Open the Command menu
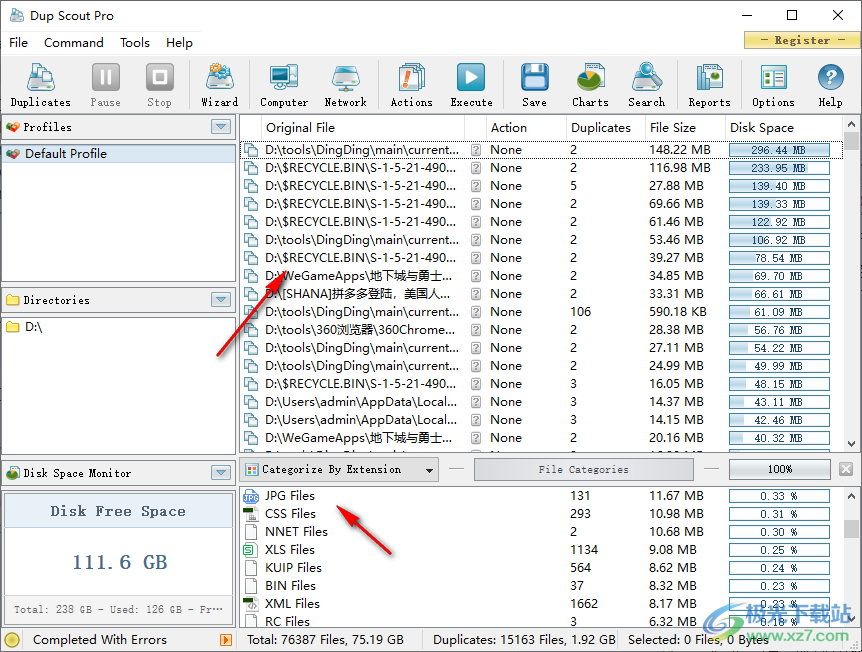Screen dimensions: 862x652 (x=74, y=43)
